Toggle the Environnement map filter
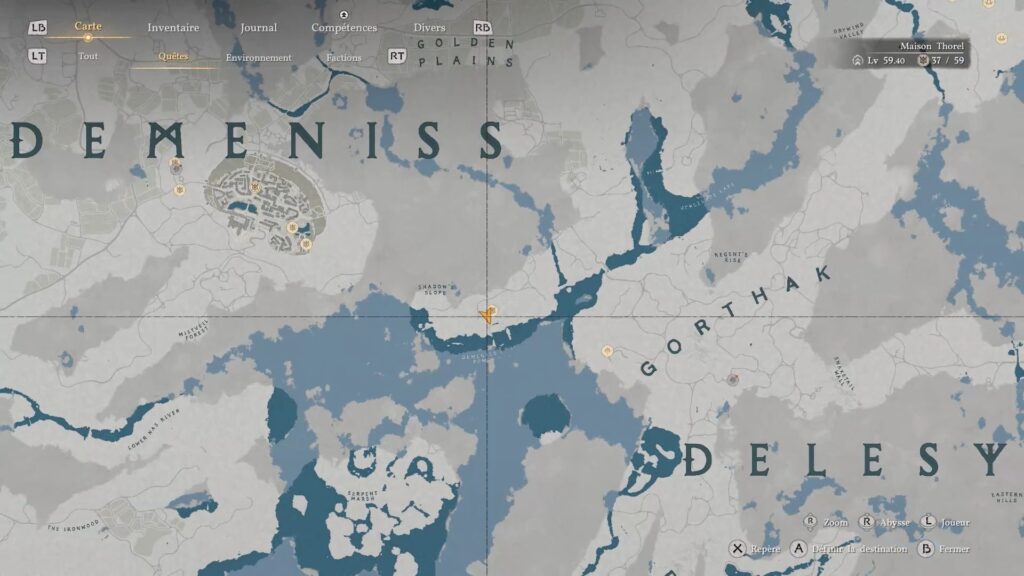Screen dimensions: 1024x576 258,57
